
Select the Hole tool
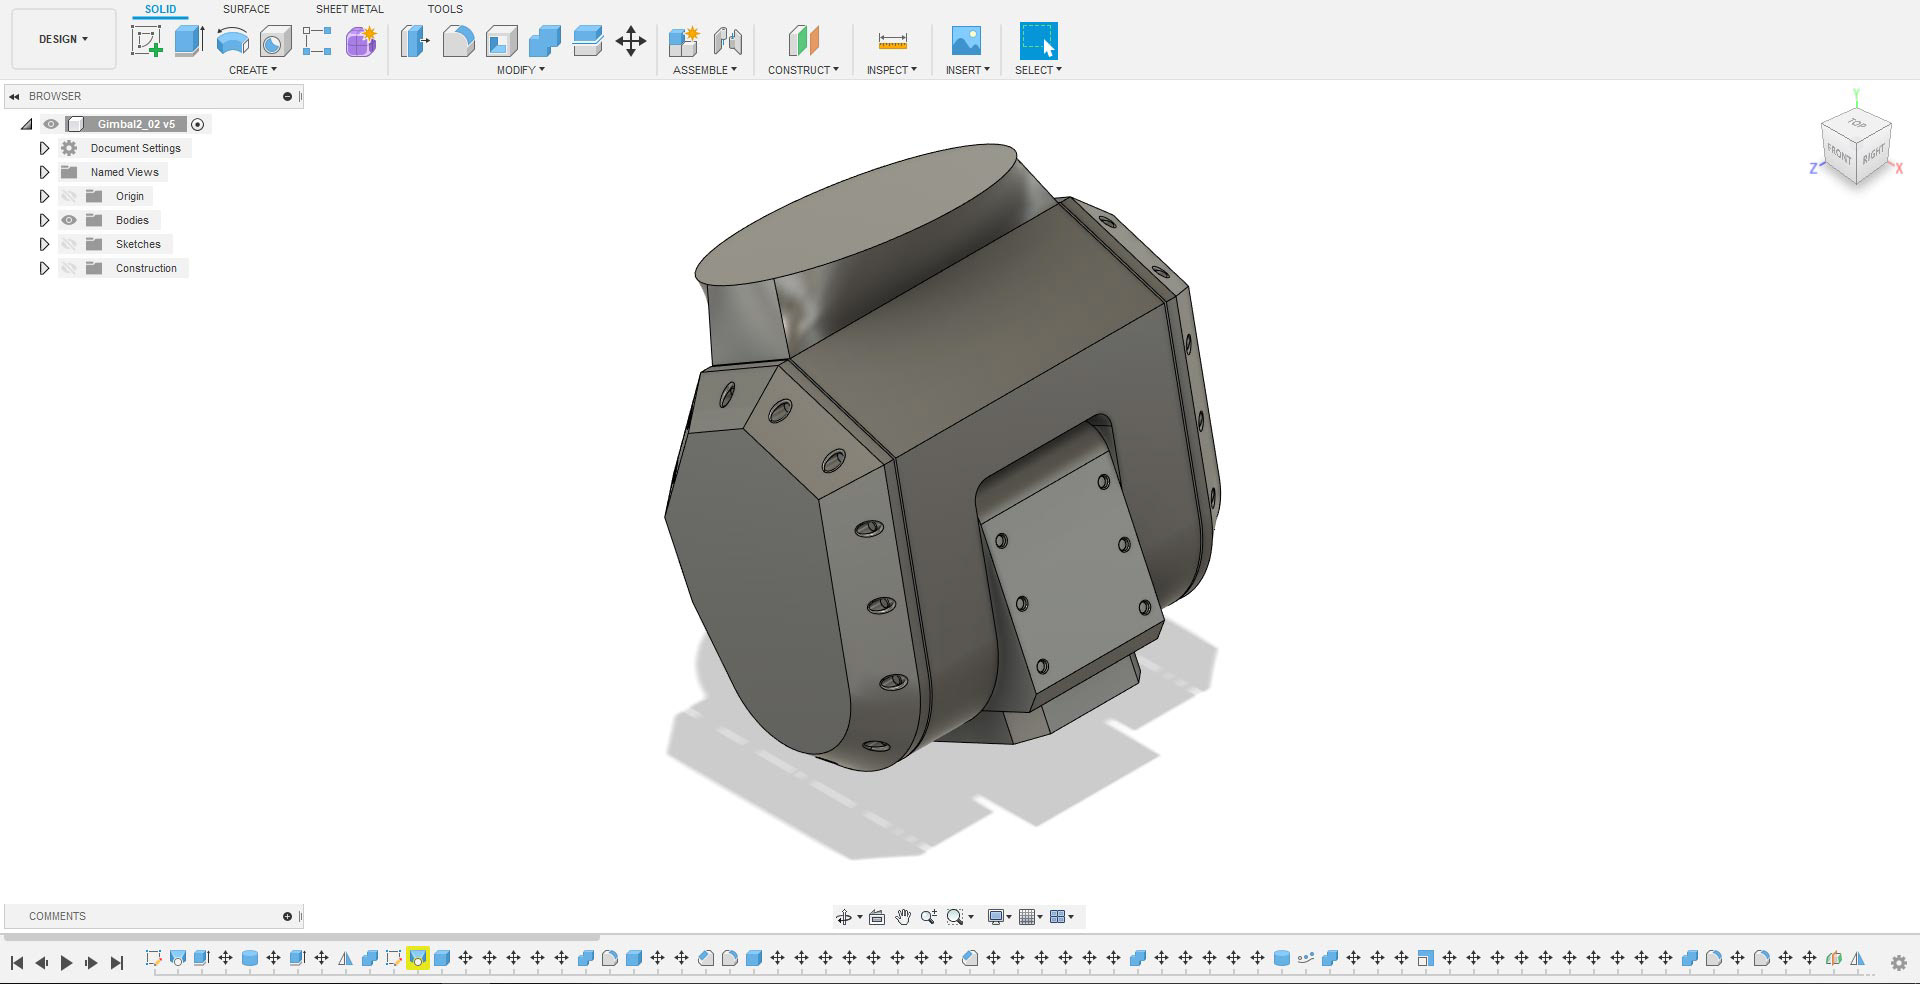tap(275, 41)
